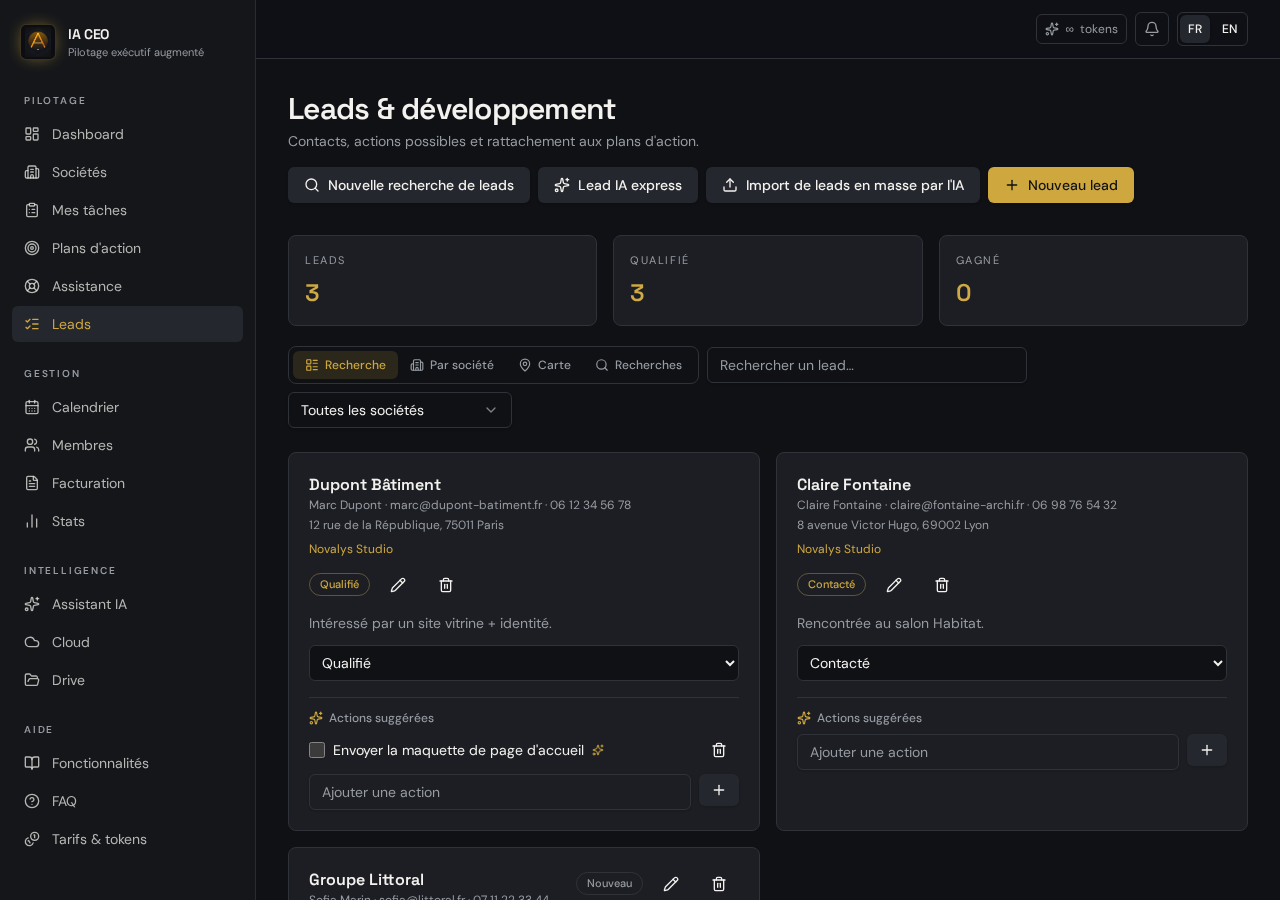
Task: Switch to the Carte view tab
Action: (x=544, y=365)
